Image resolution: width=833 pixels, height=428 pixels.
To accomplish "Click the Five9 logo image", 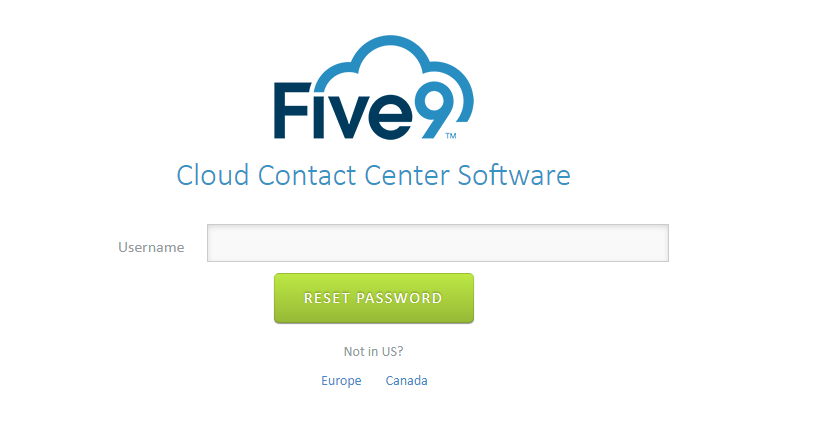I will 373,88.
